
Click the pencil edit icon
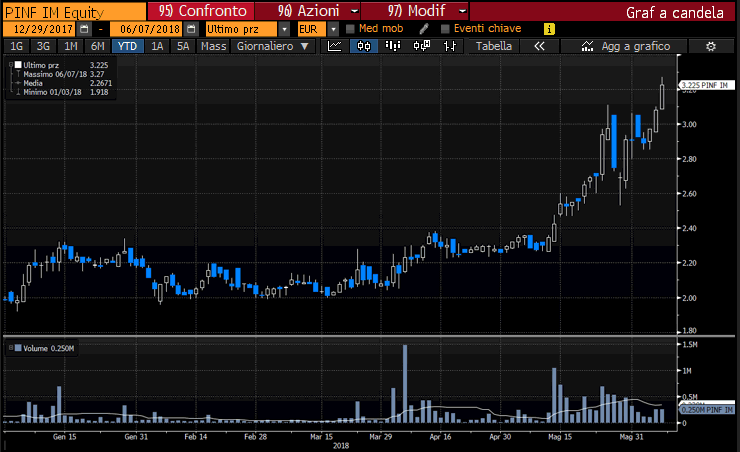coord(424,29)
